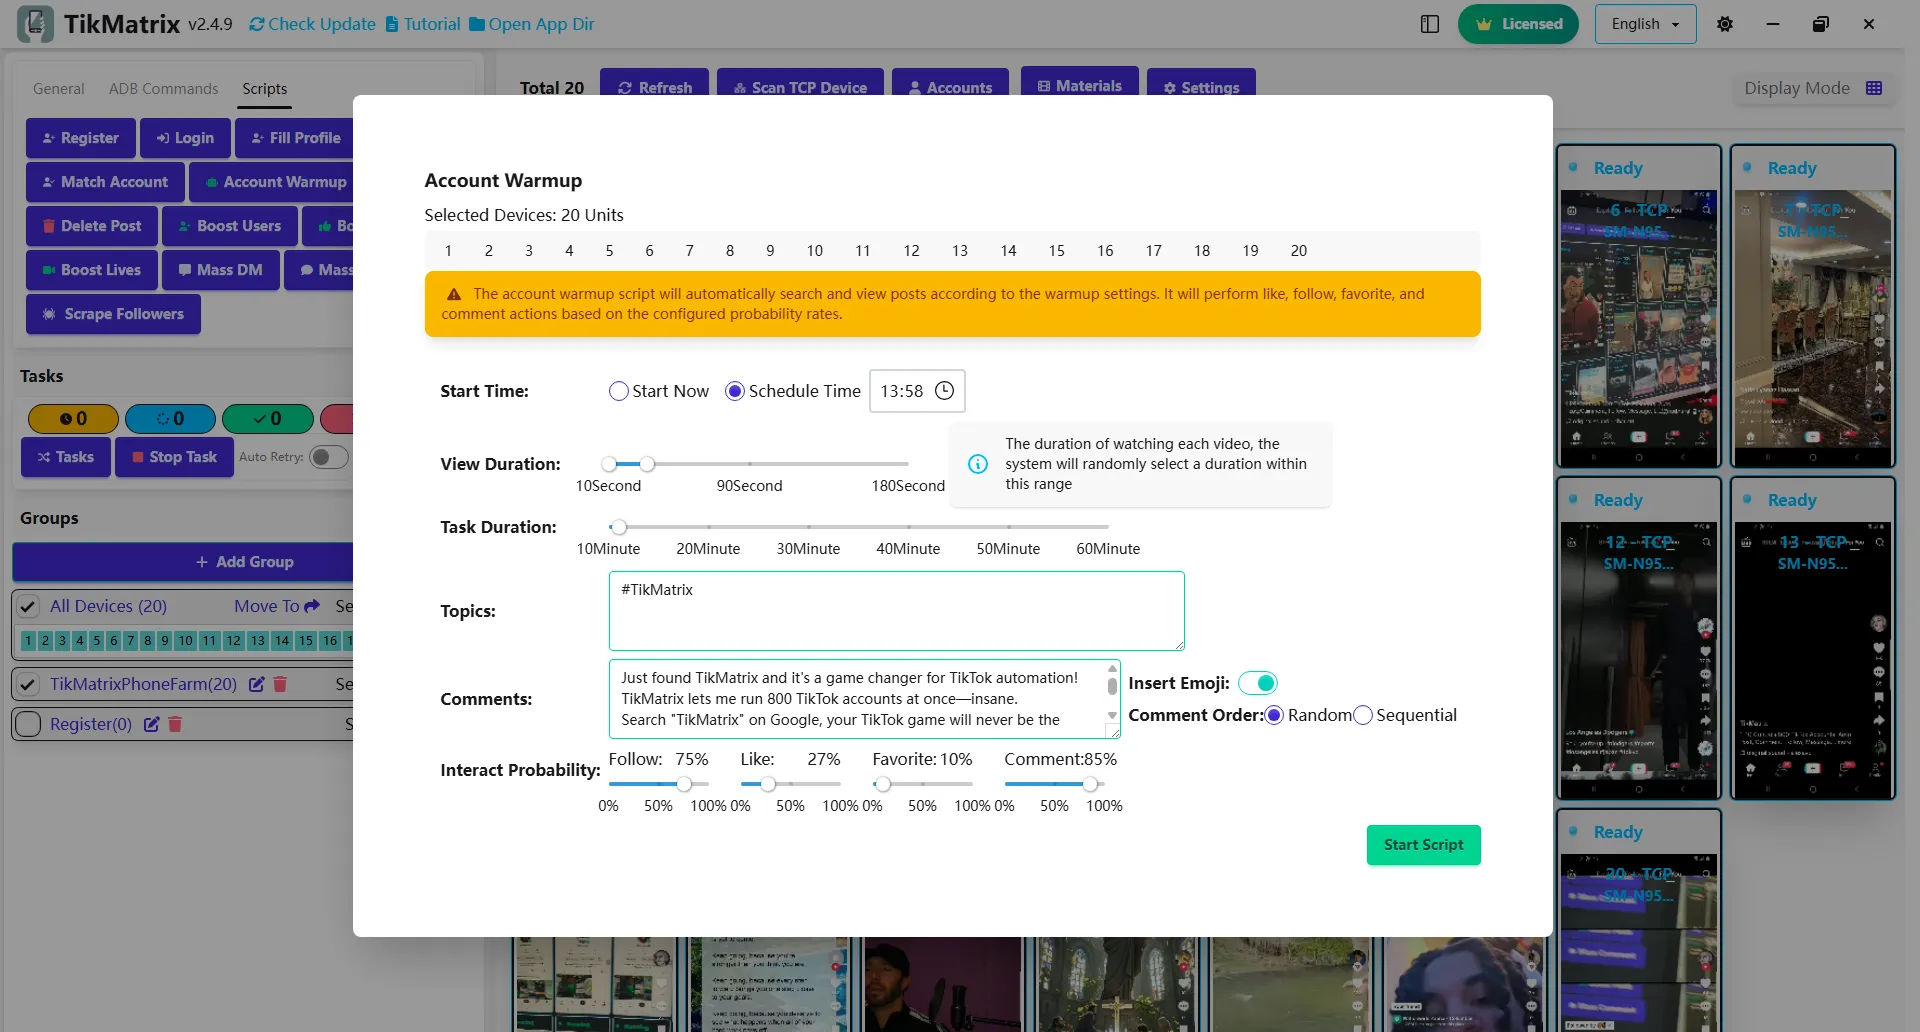Viewport: 1920px width, 1032px height.
Task: Click the Add Group button
Action: click(x=245, y=561)
